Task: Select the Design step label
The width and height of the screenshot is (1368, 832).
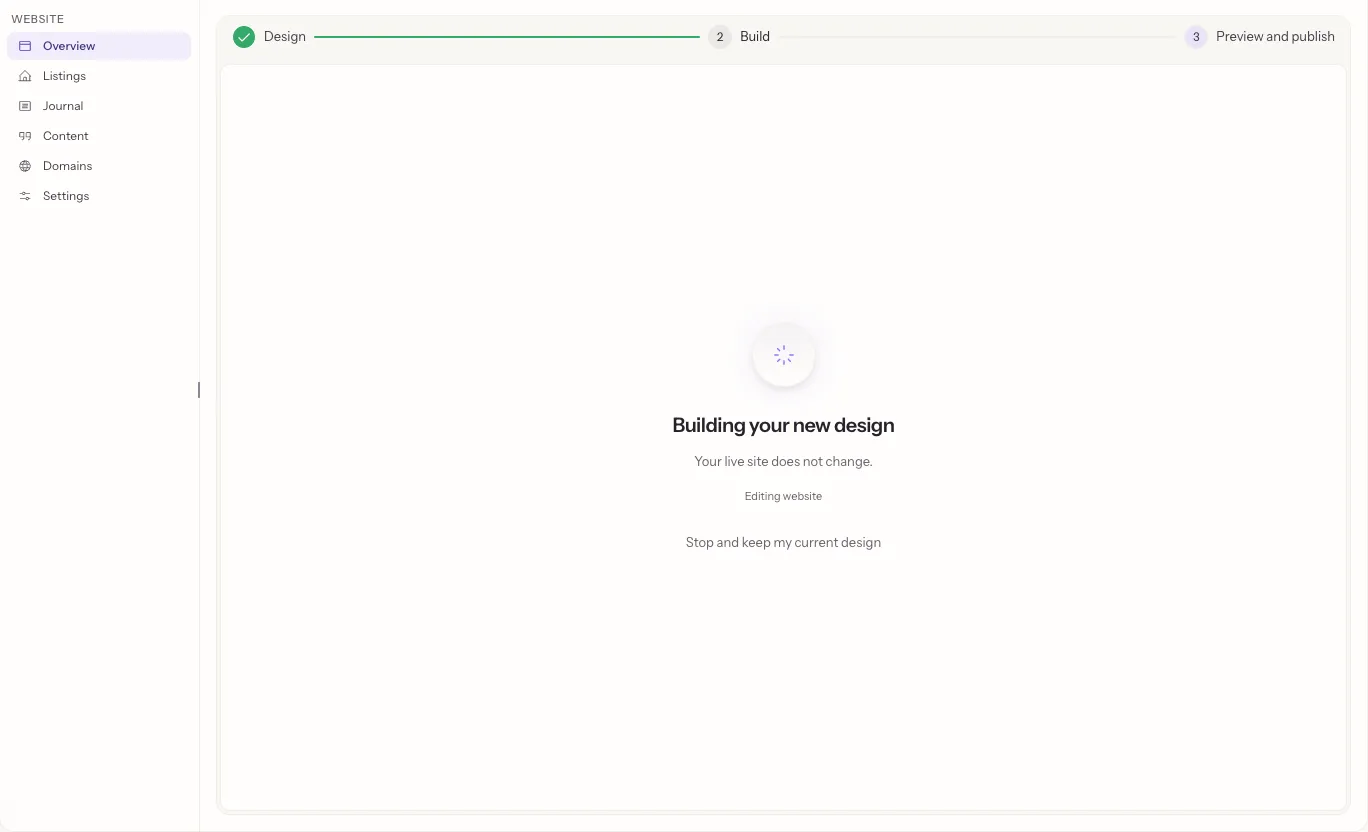Action: point(285,37)
